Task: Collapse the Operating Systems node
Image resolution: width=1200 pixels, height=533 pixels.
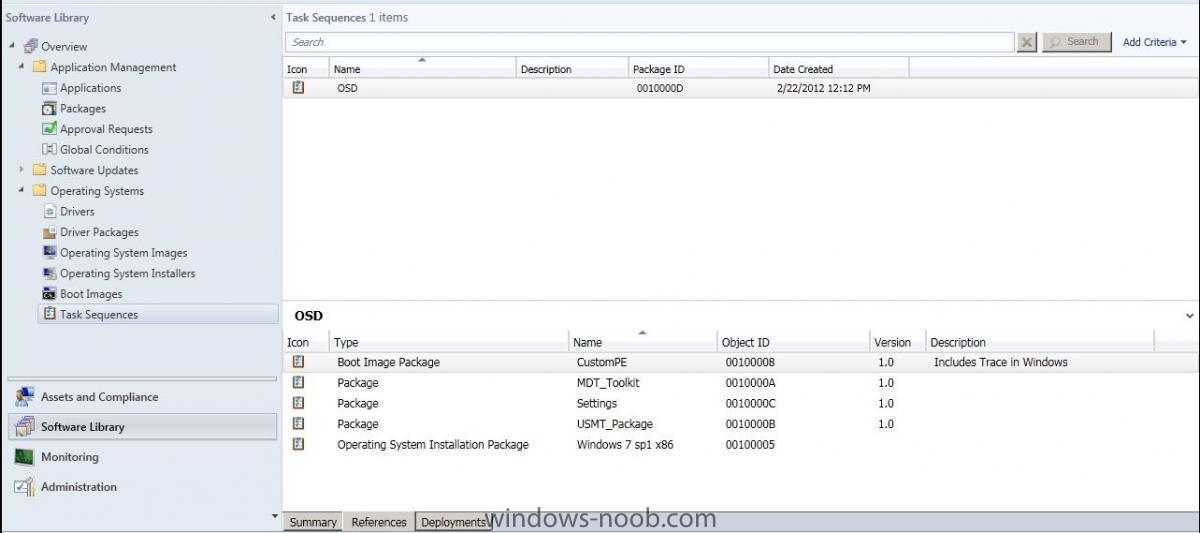Action: point(22,190)
